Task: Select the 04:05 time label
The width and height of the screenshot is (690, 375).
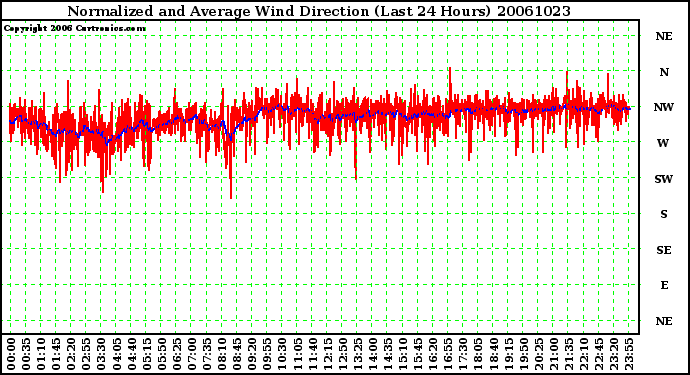Action: point(116,354)
